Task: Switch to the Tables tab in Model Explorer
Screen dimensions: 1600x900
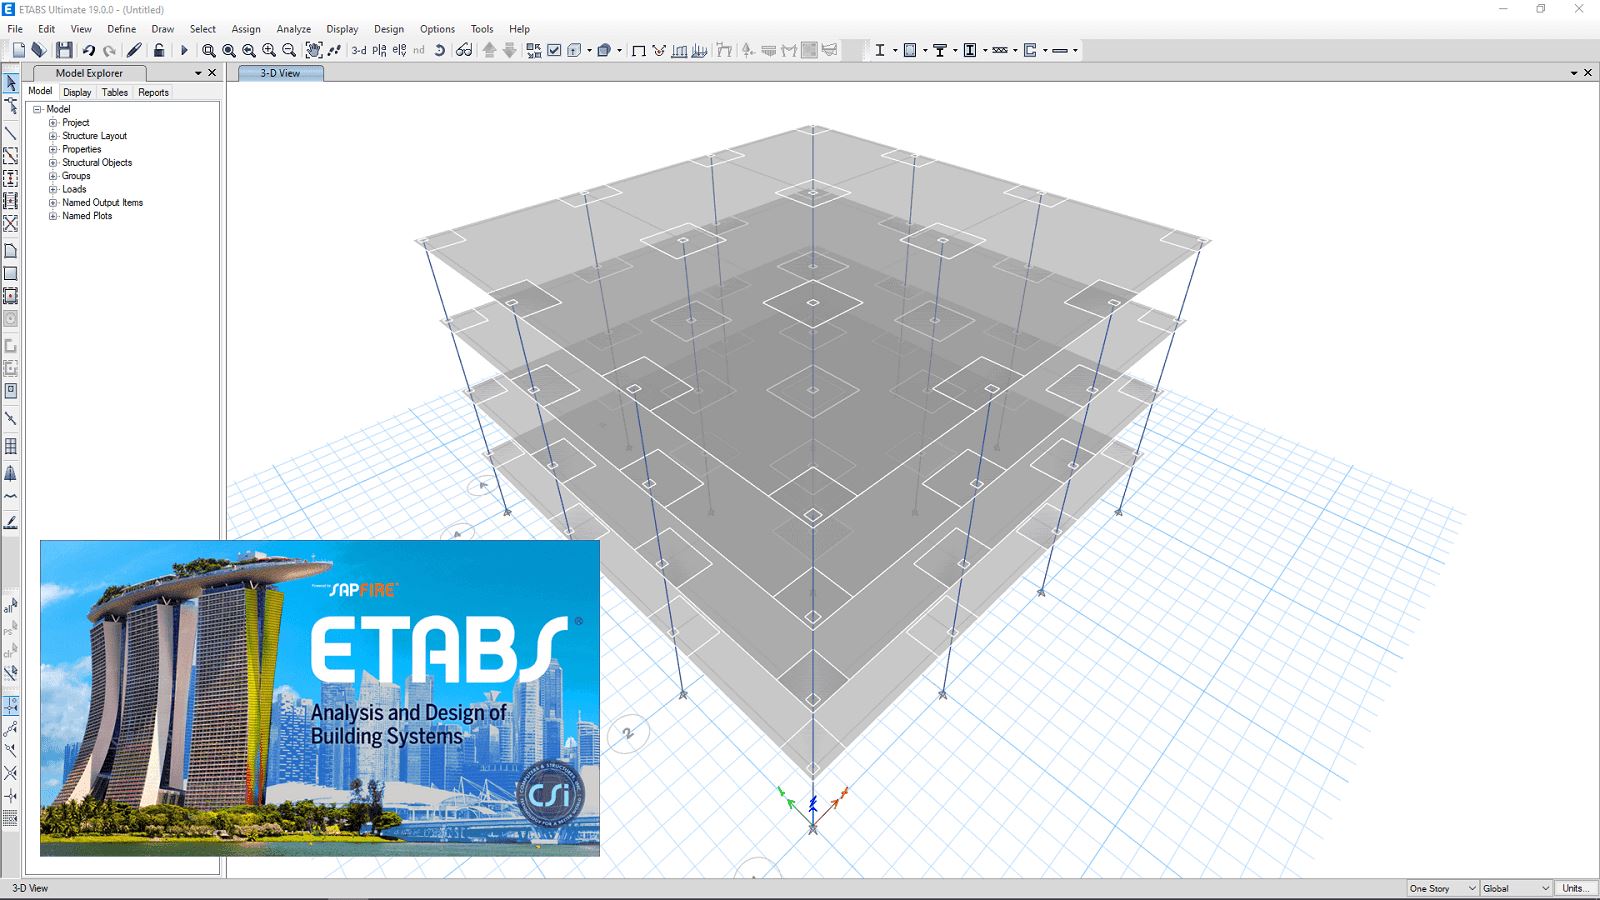Action: click(114, 92)
